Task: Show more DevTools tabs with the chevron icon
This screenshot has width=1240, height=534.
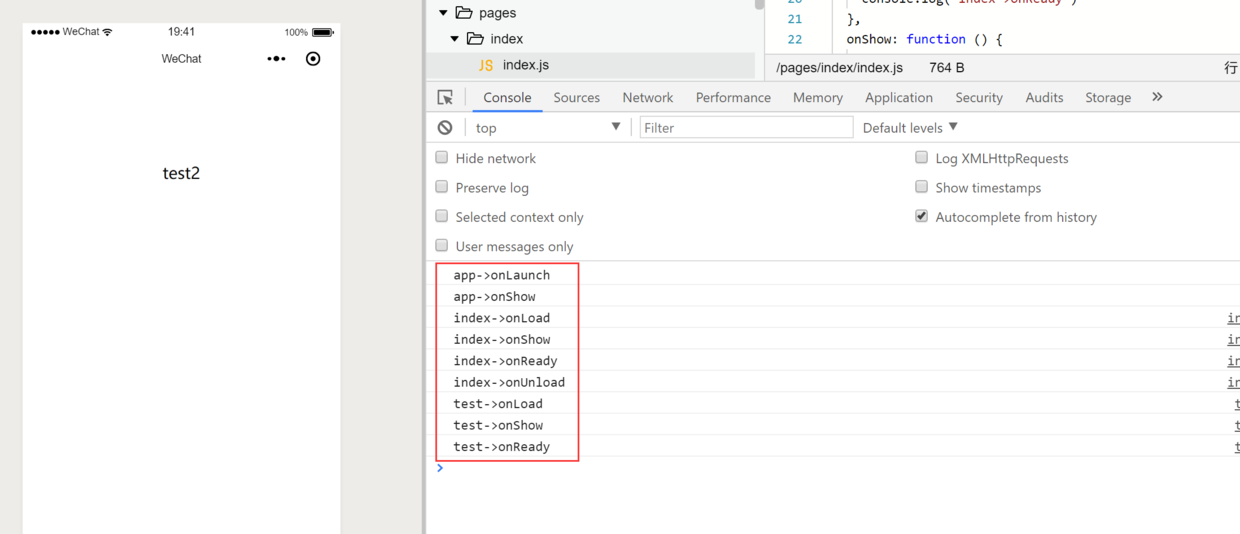Action: 1157,97
